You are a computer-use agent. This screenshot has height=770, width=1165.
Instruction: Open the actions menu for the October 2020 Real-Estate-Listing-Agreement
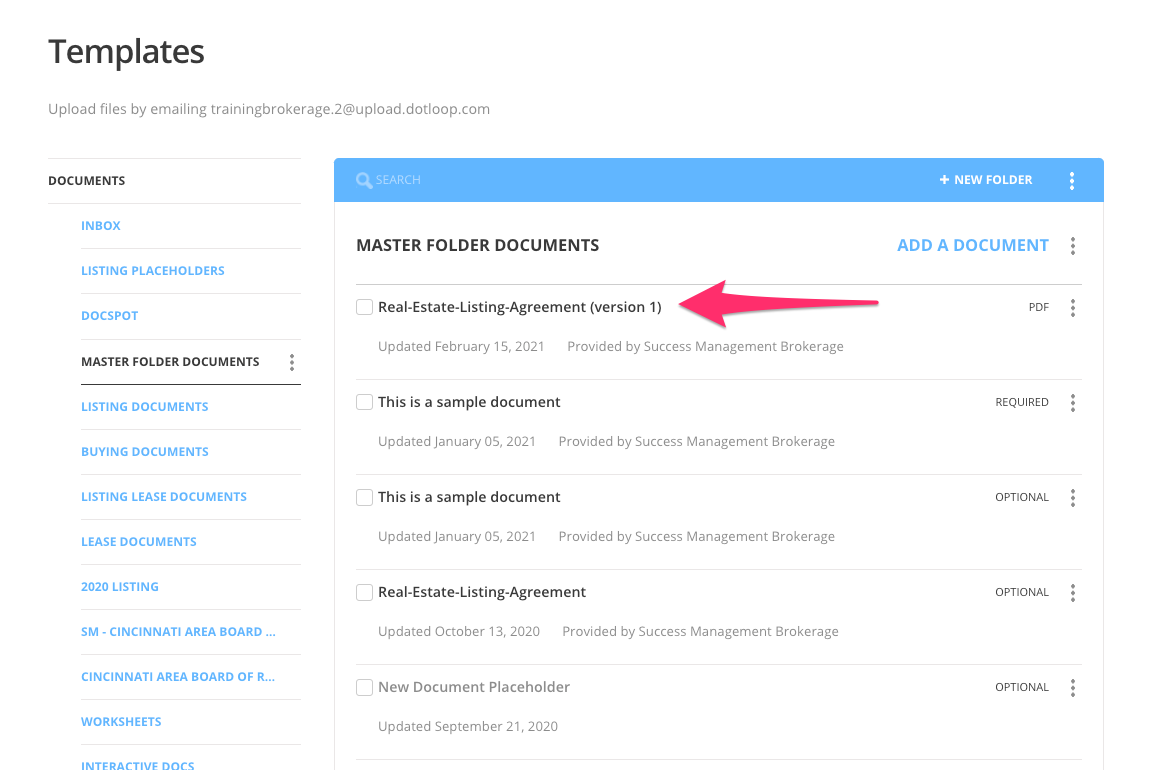coord(1072,592)
